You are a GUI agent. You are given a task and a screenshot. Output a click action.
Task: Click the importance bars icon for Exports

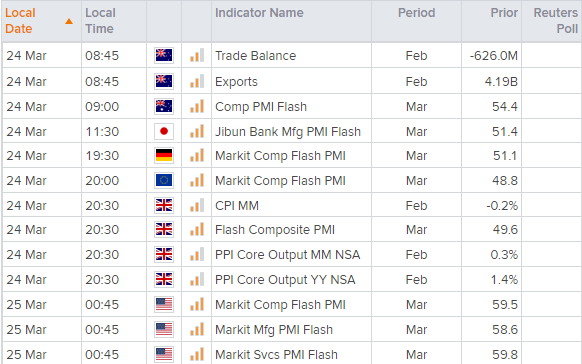[x=197, y=81]
